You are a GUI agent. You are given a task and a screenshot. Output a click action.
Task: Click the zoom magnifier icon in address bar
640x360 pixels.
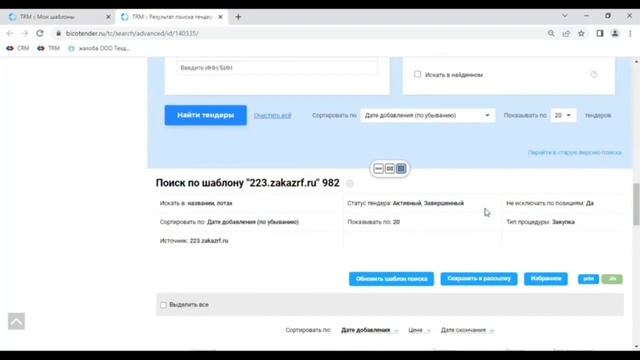click(x=551, y=33)
